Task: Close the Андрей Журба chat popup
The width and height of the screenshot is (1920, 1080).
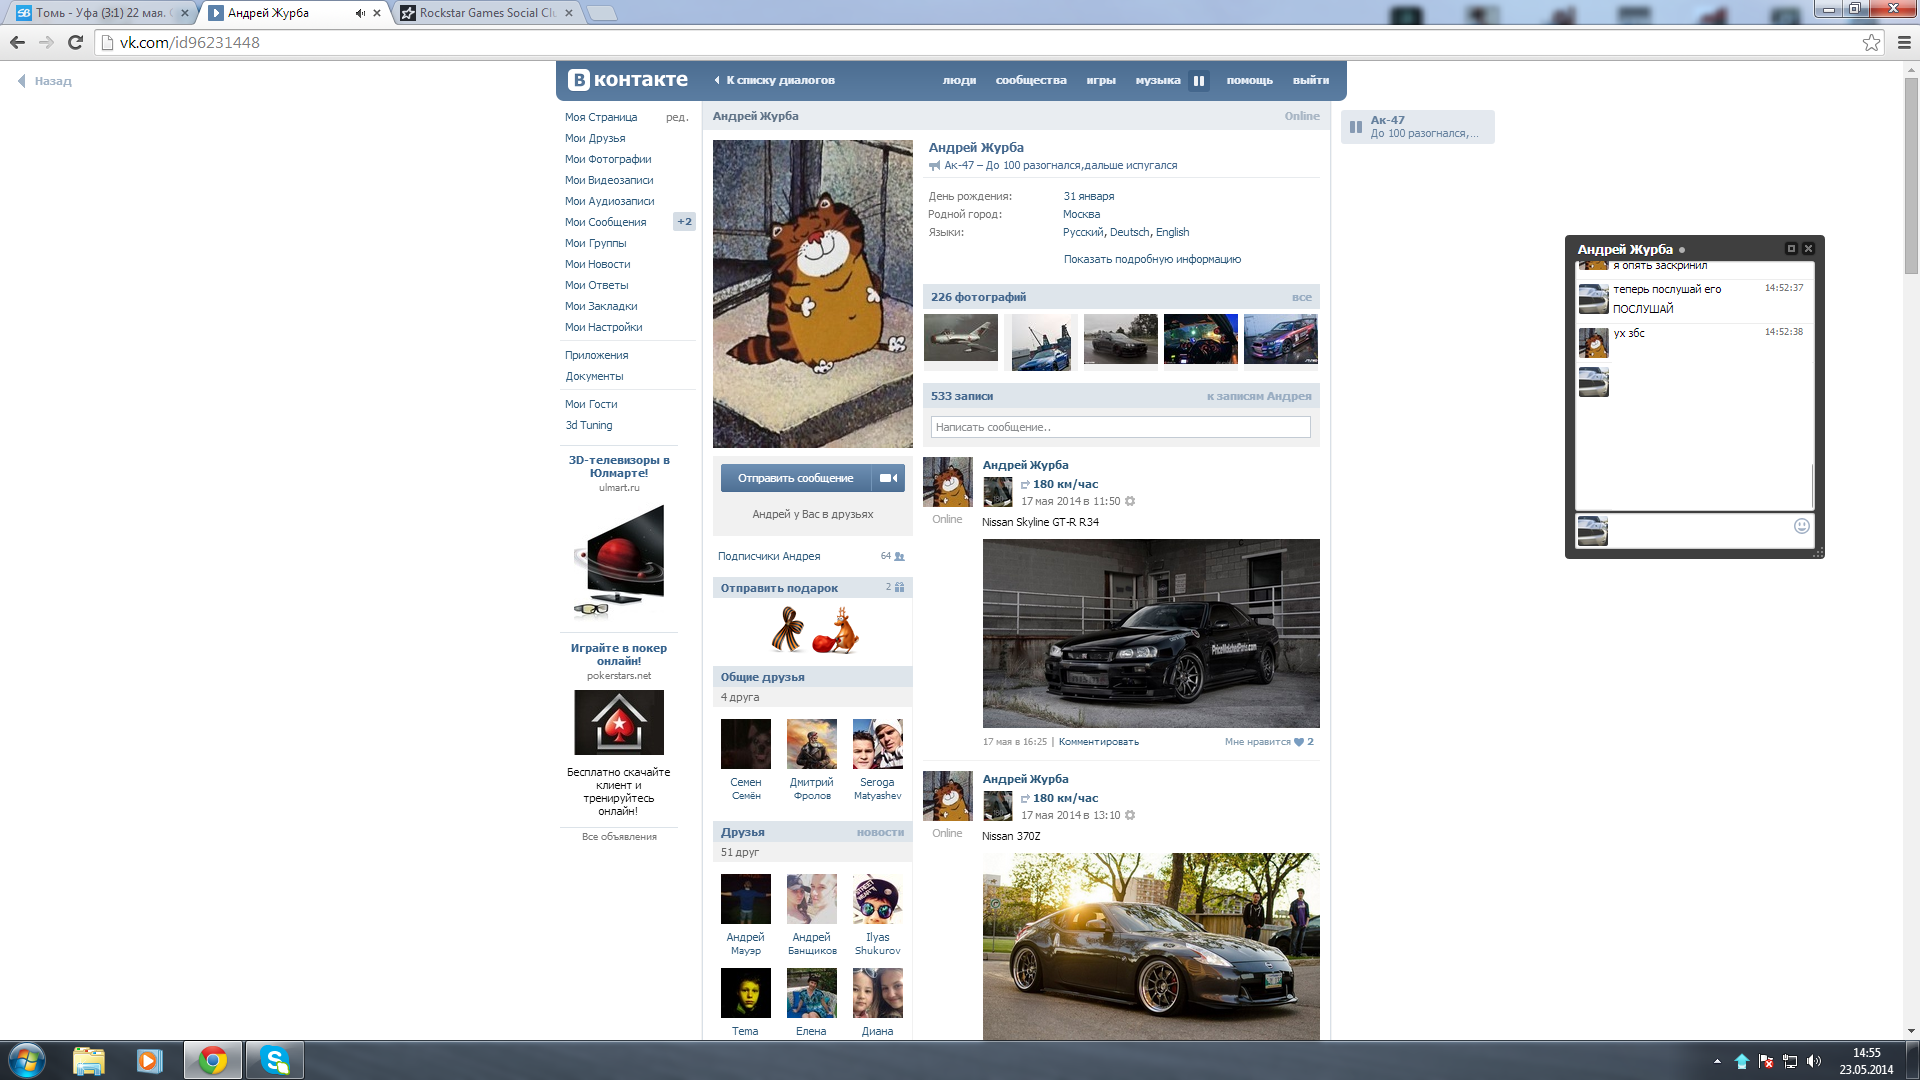Action: point(1808,249)
